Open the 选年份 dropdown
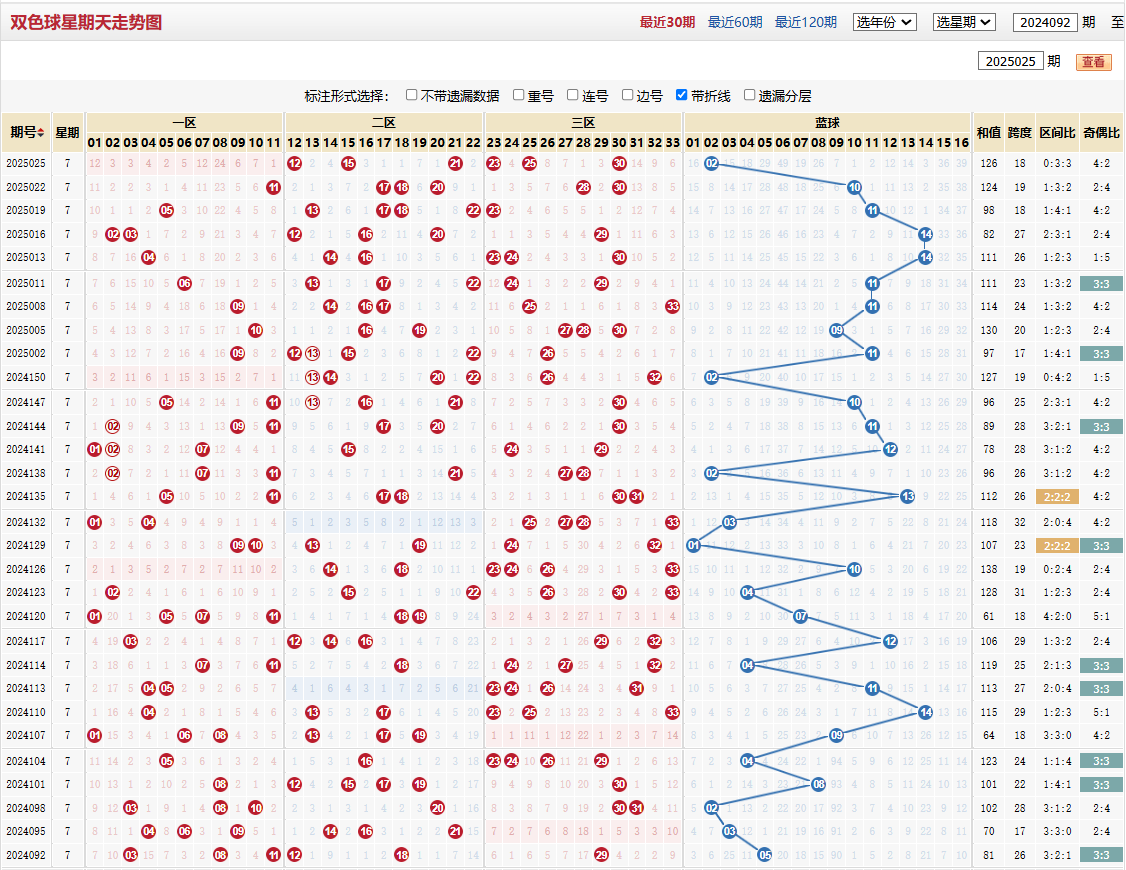The width and height of the screenshot is (1126, 870). tap(885, 22)
